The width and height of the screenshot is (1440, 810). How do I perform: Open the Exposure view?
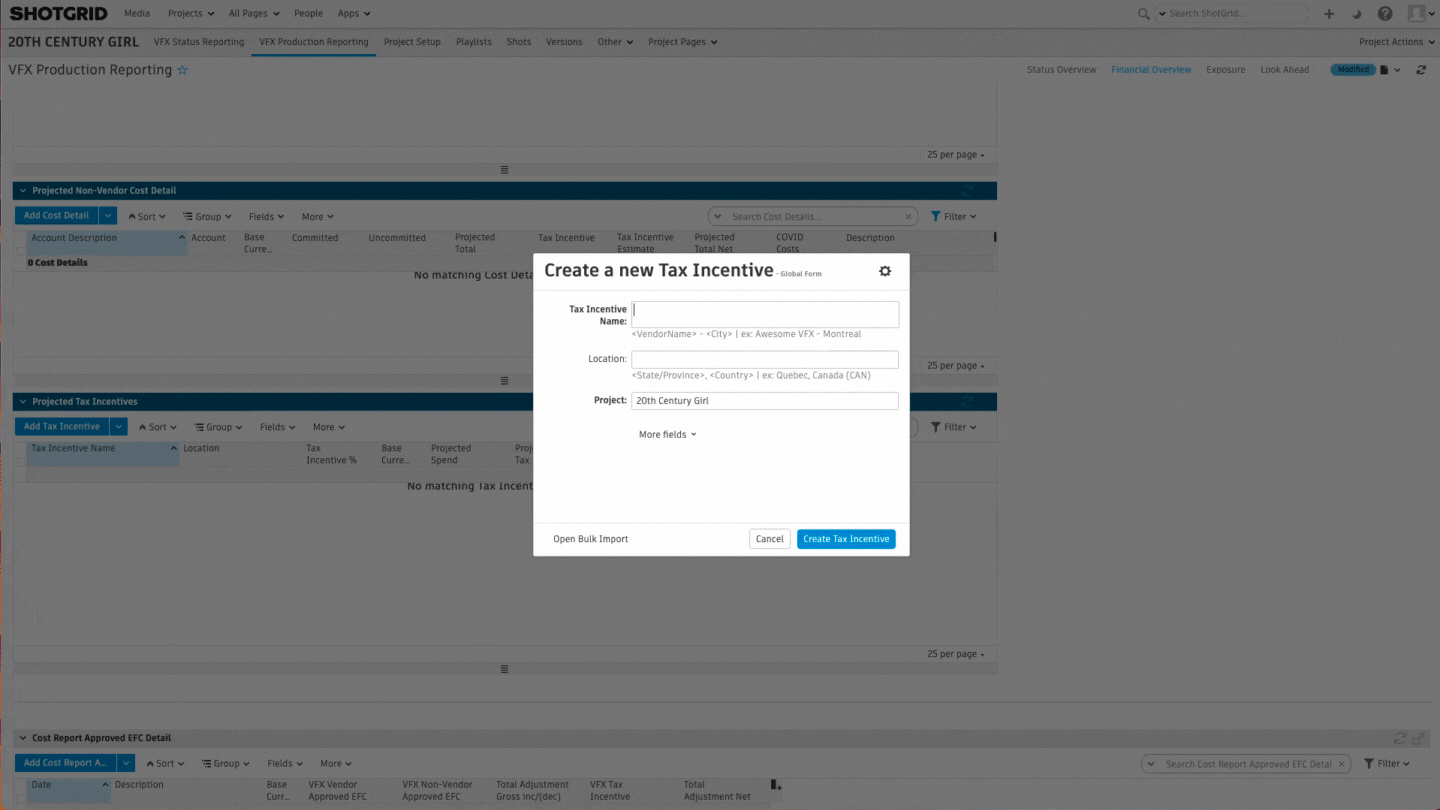1225,70
